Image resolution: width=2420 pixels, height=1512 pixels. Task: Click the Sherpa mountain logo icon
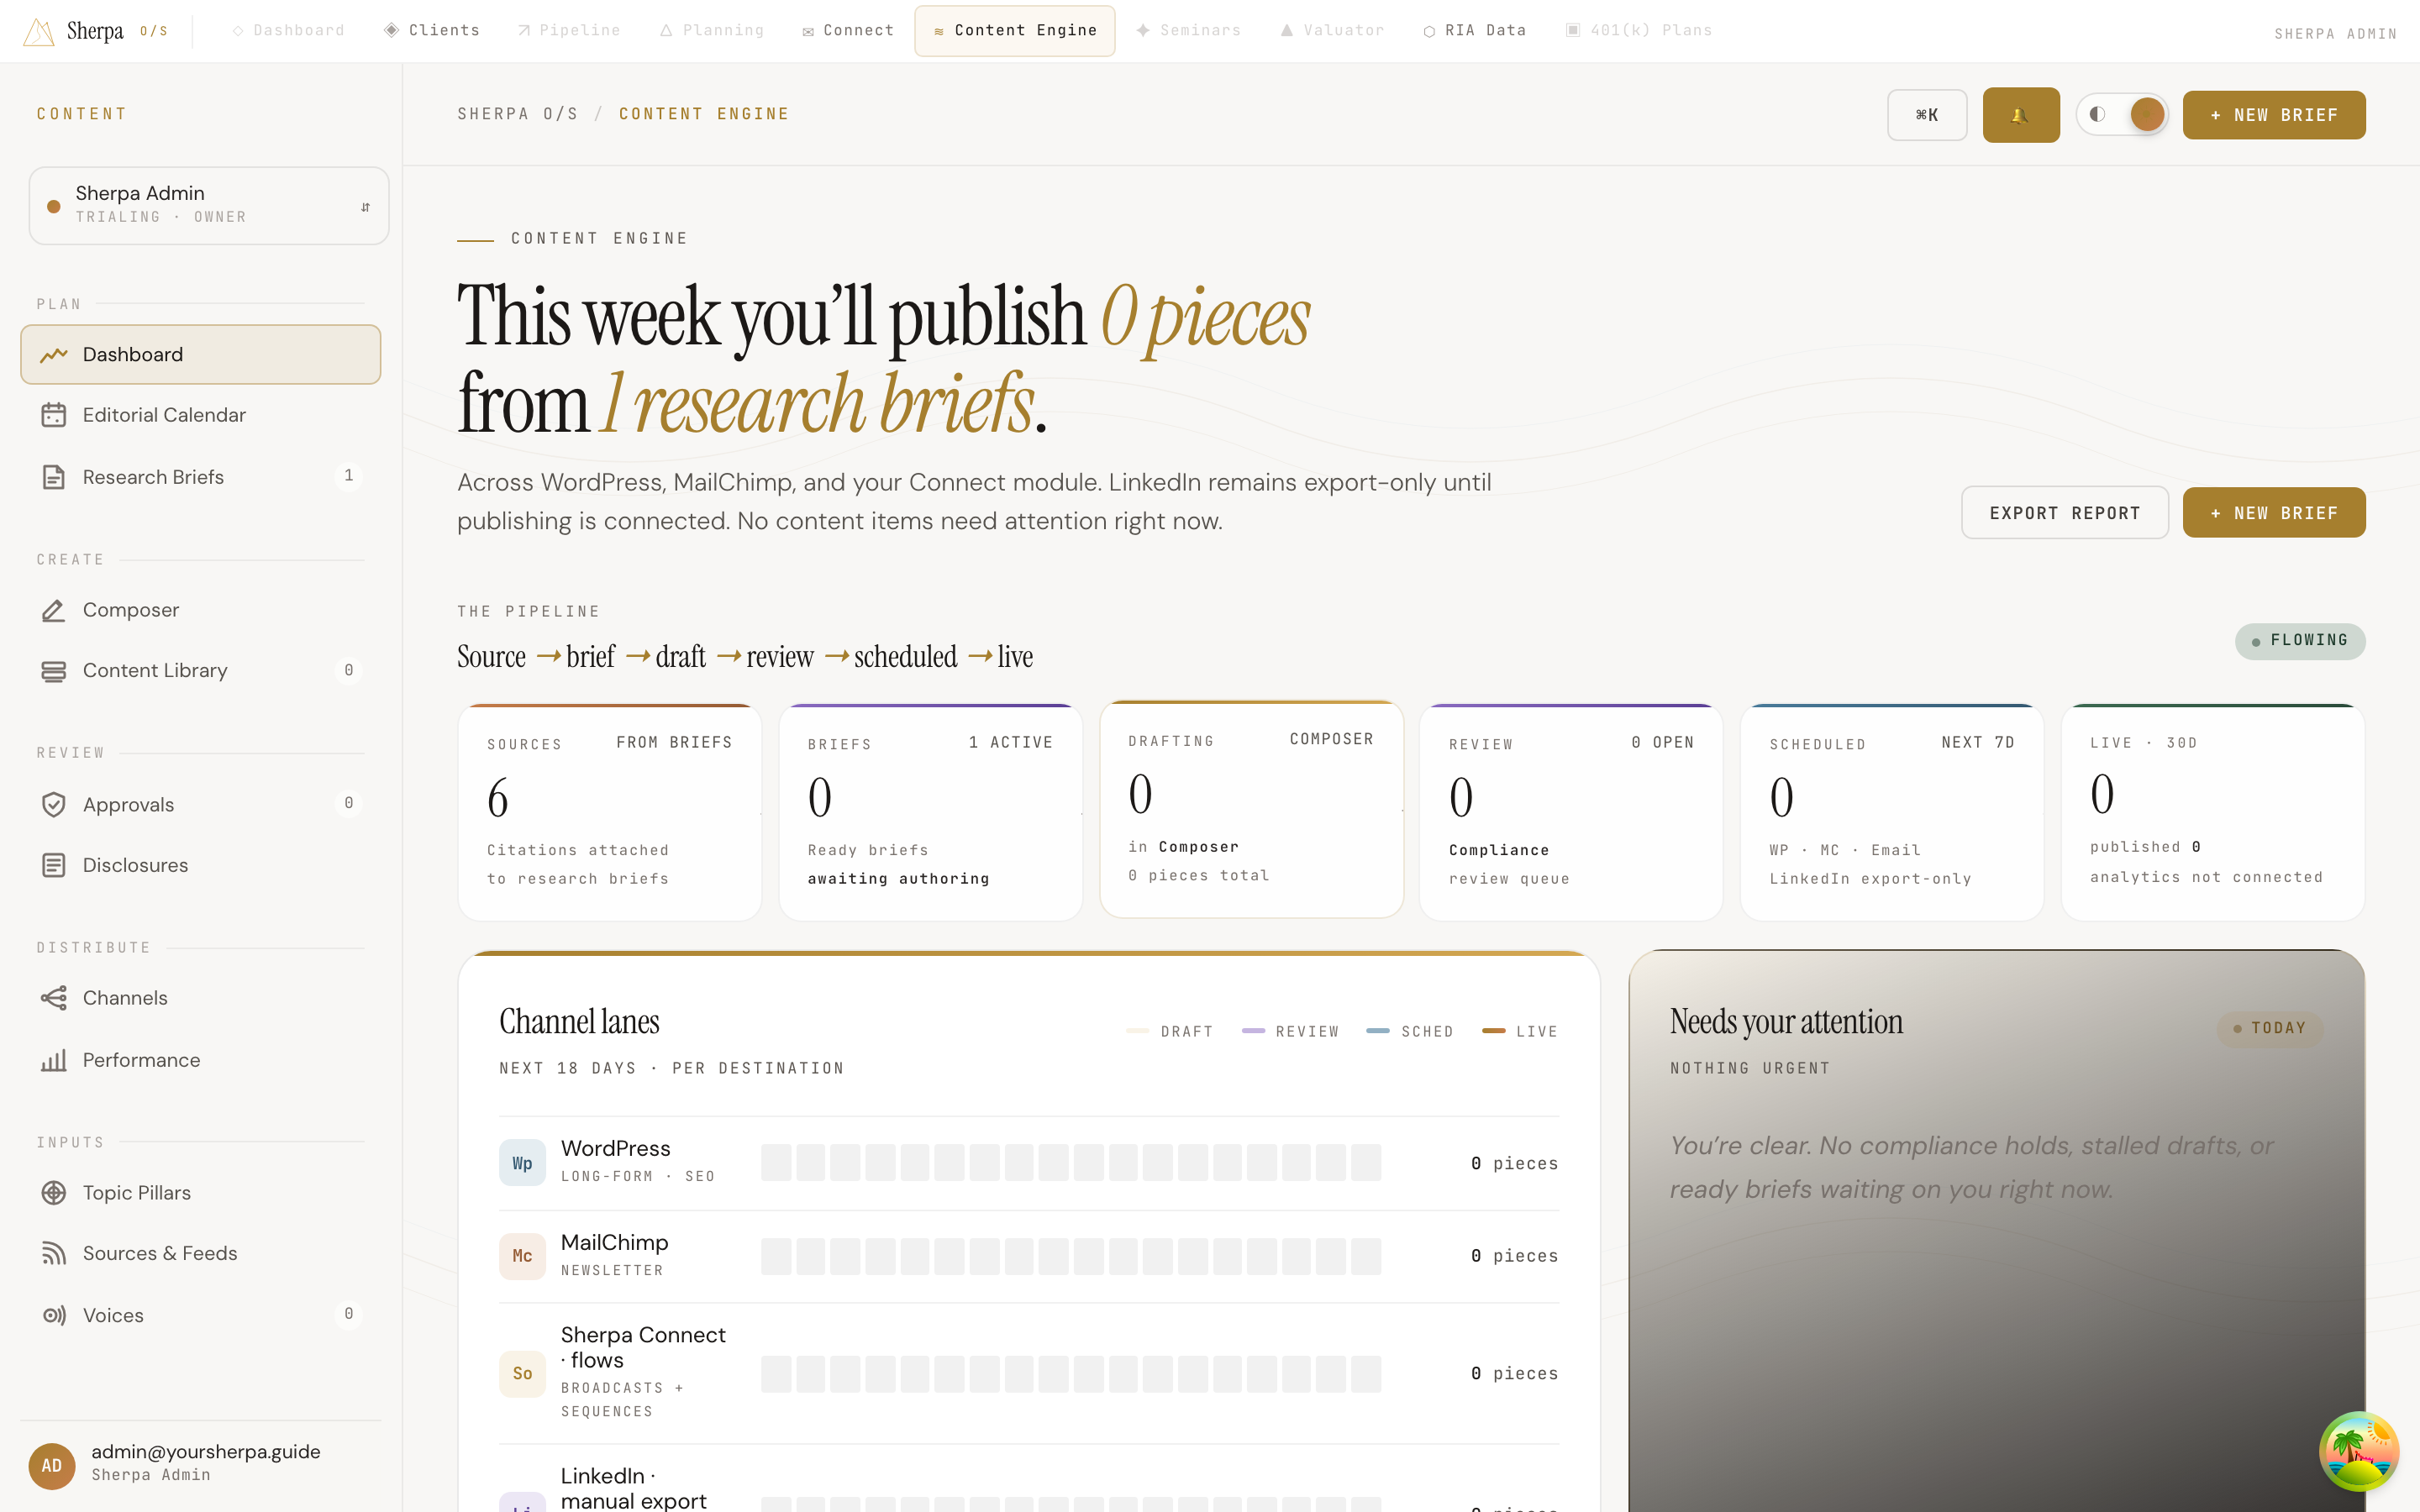click(x=38, y=31)
